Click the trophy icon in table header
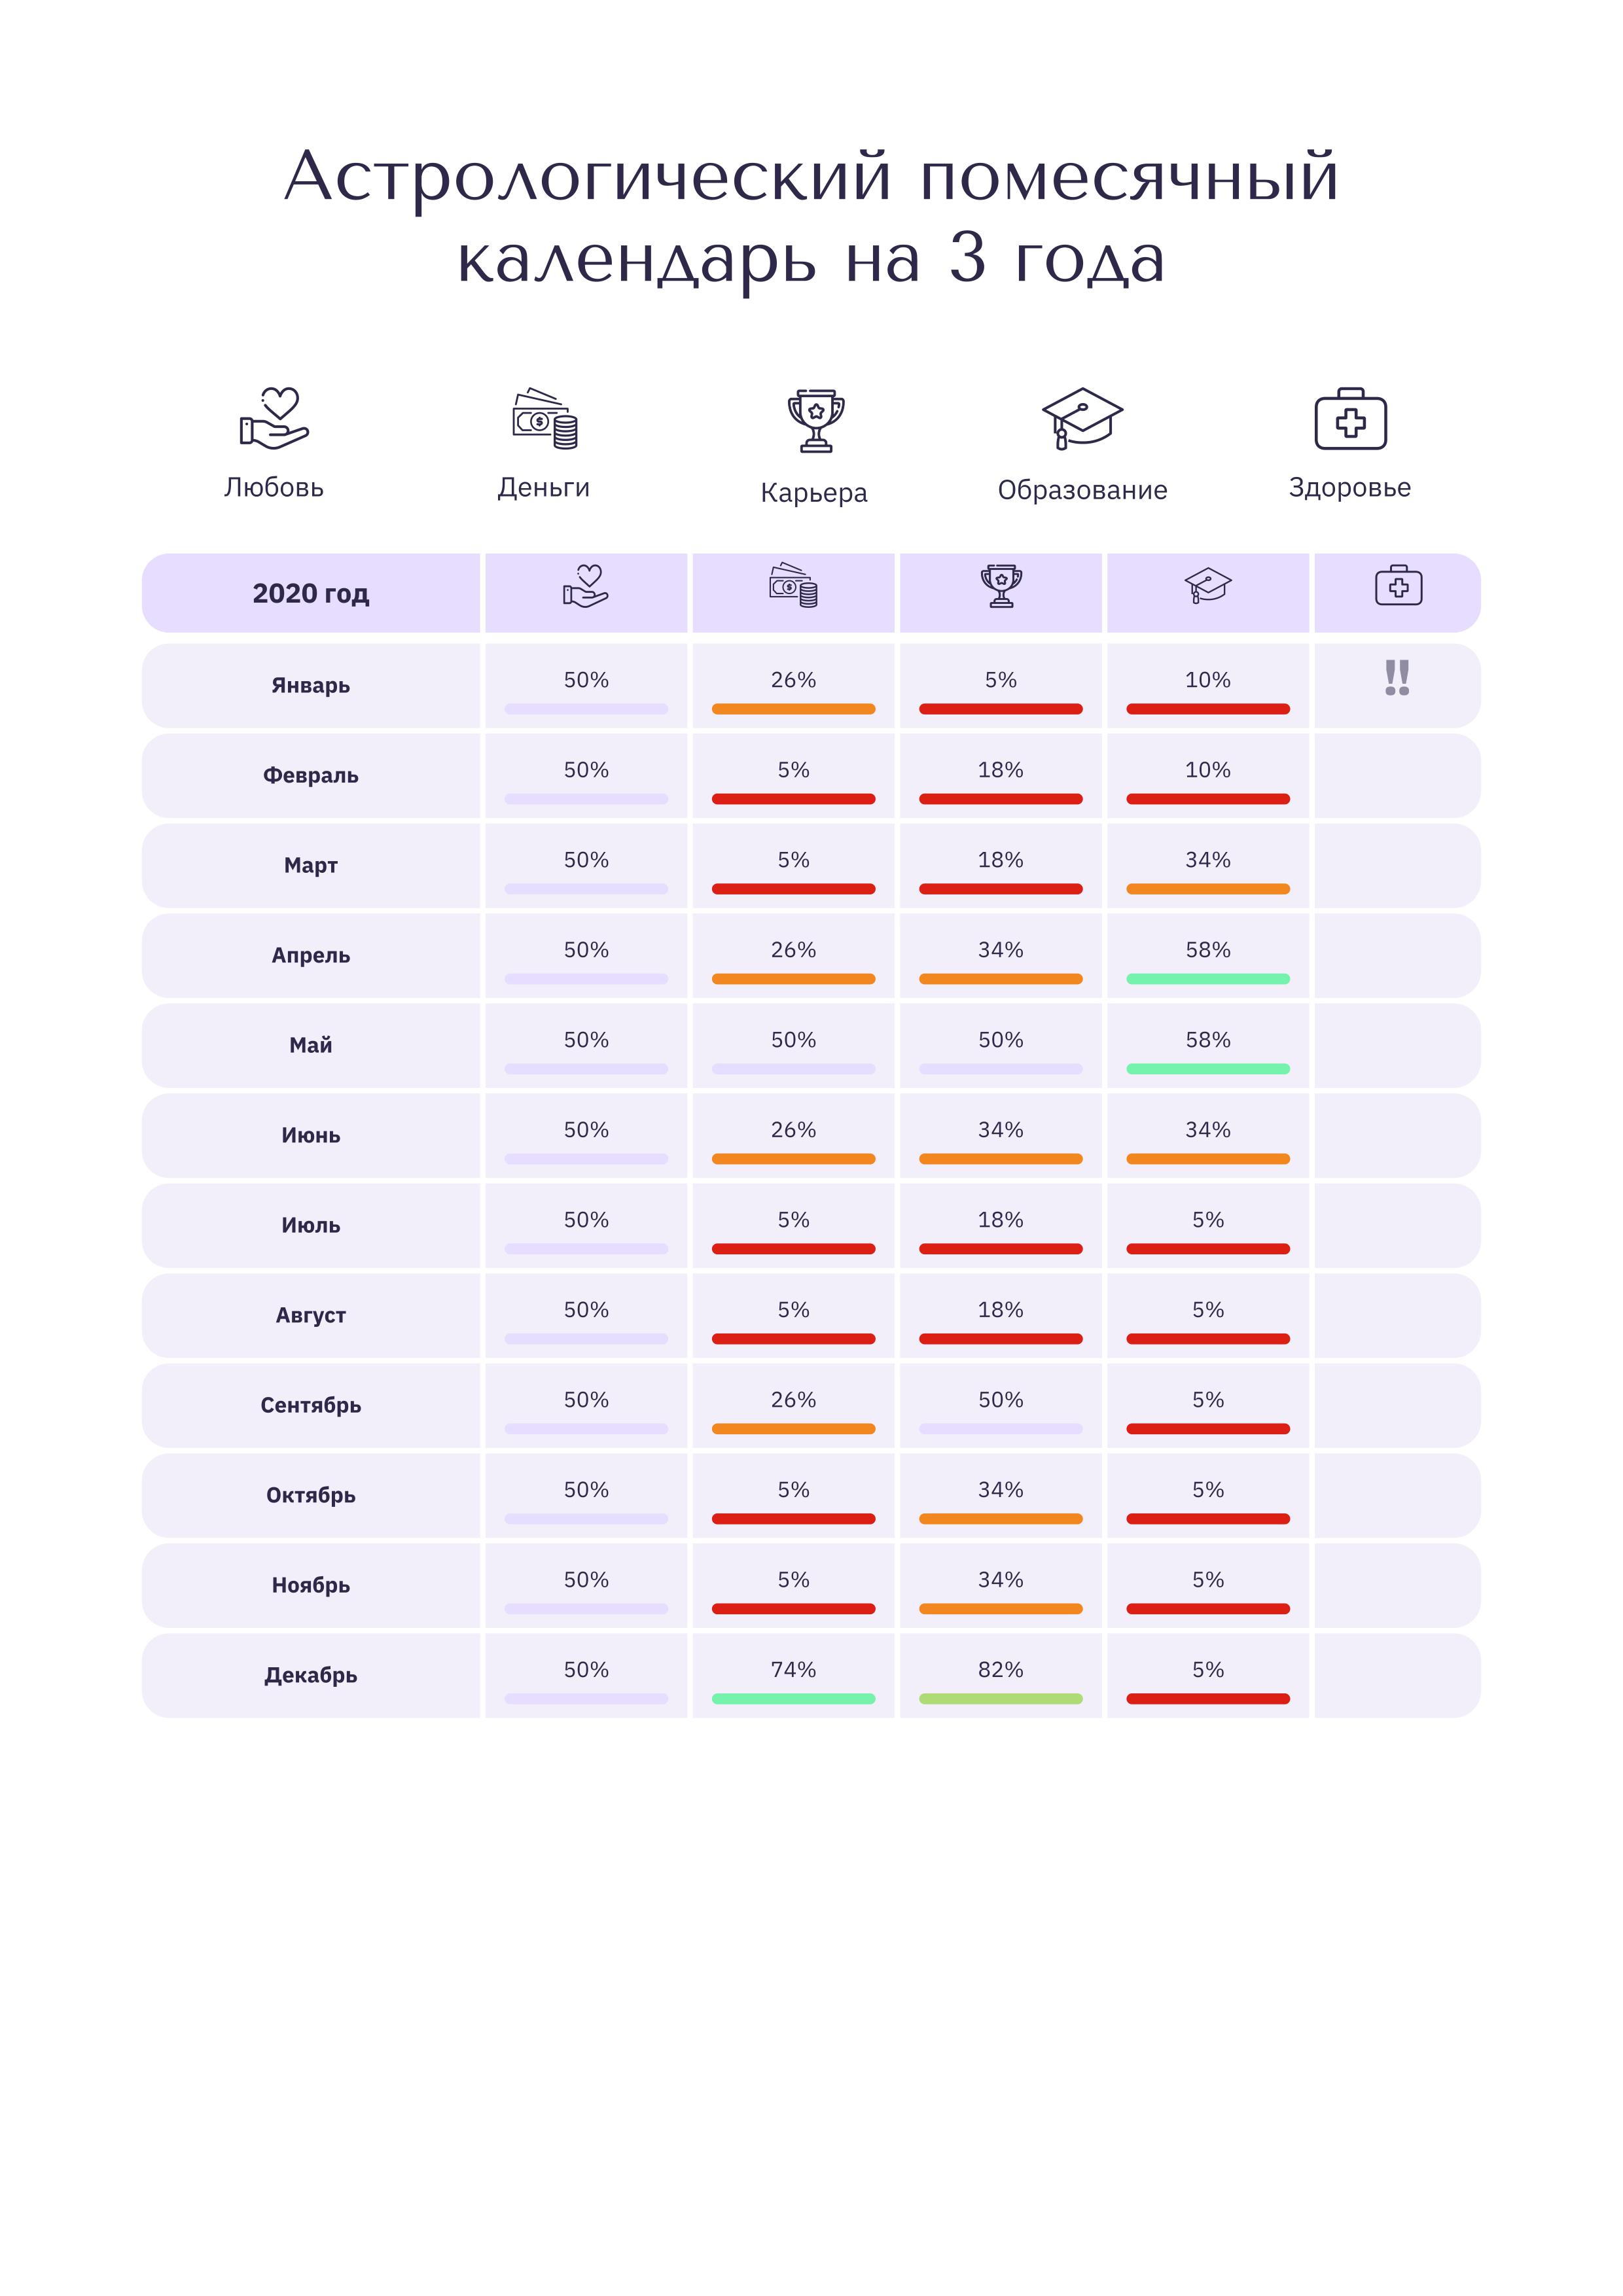Viewport: 1623px width, 2296px height. tap(1001, 586)
